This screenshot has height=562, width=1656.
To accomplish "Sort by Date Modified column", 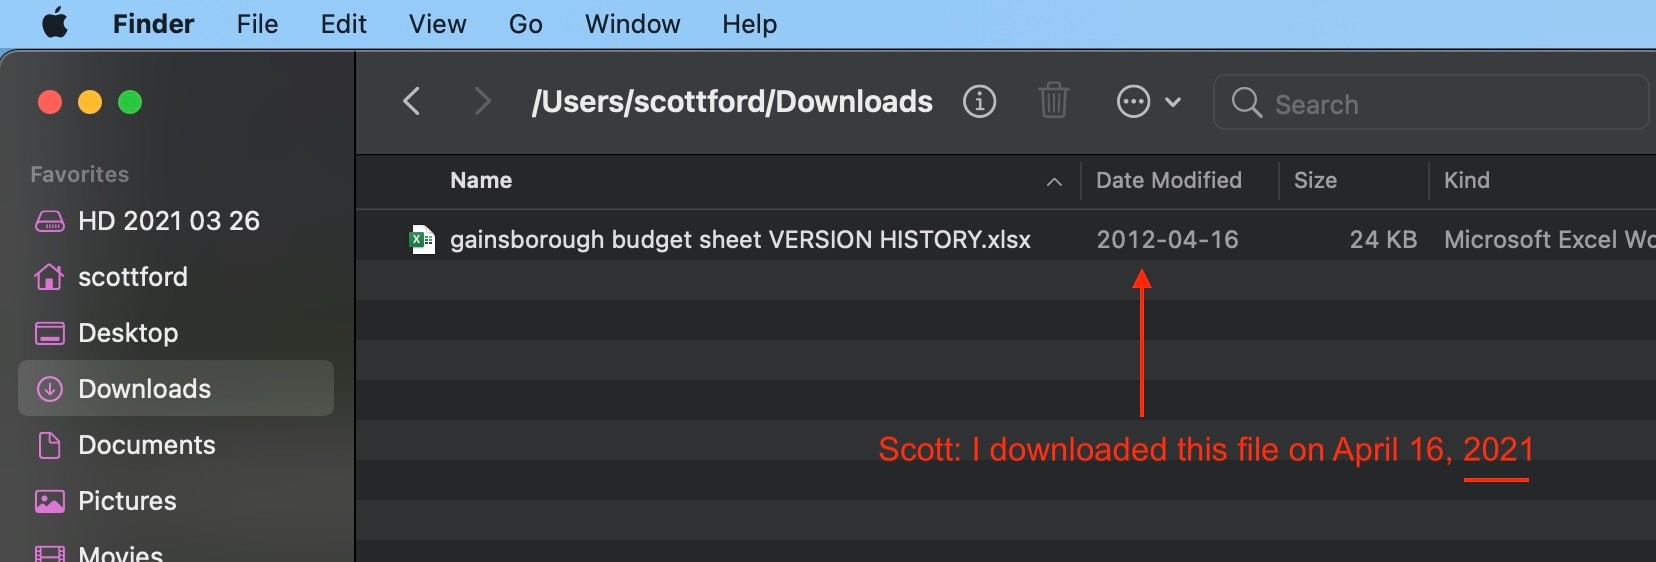I will [x=1168, y=181].
